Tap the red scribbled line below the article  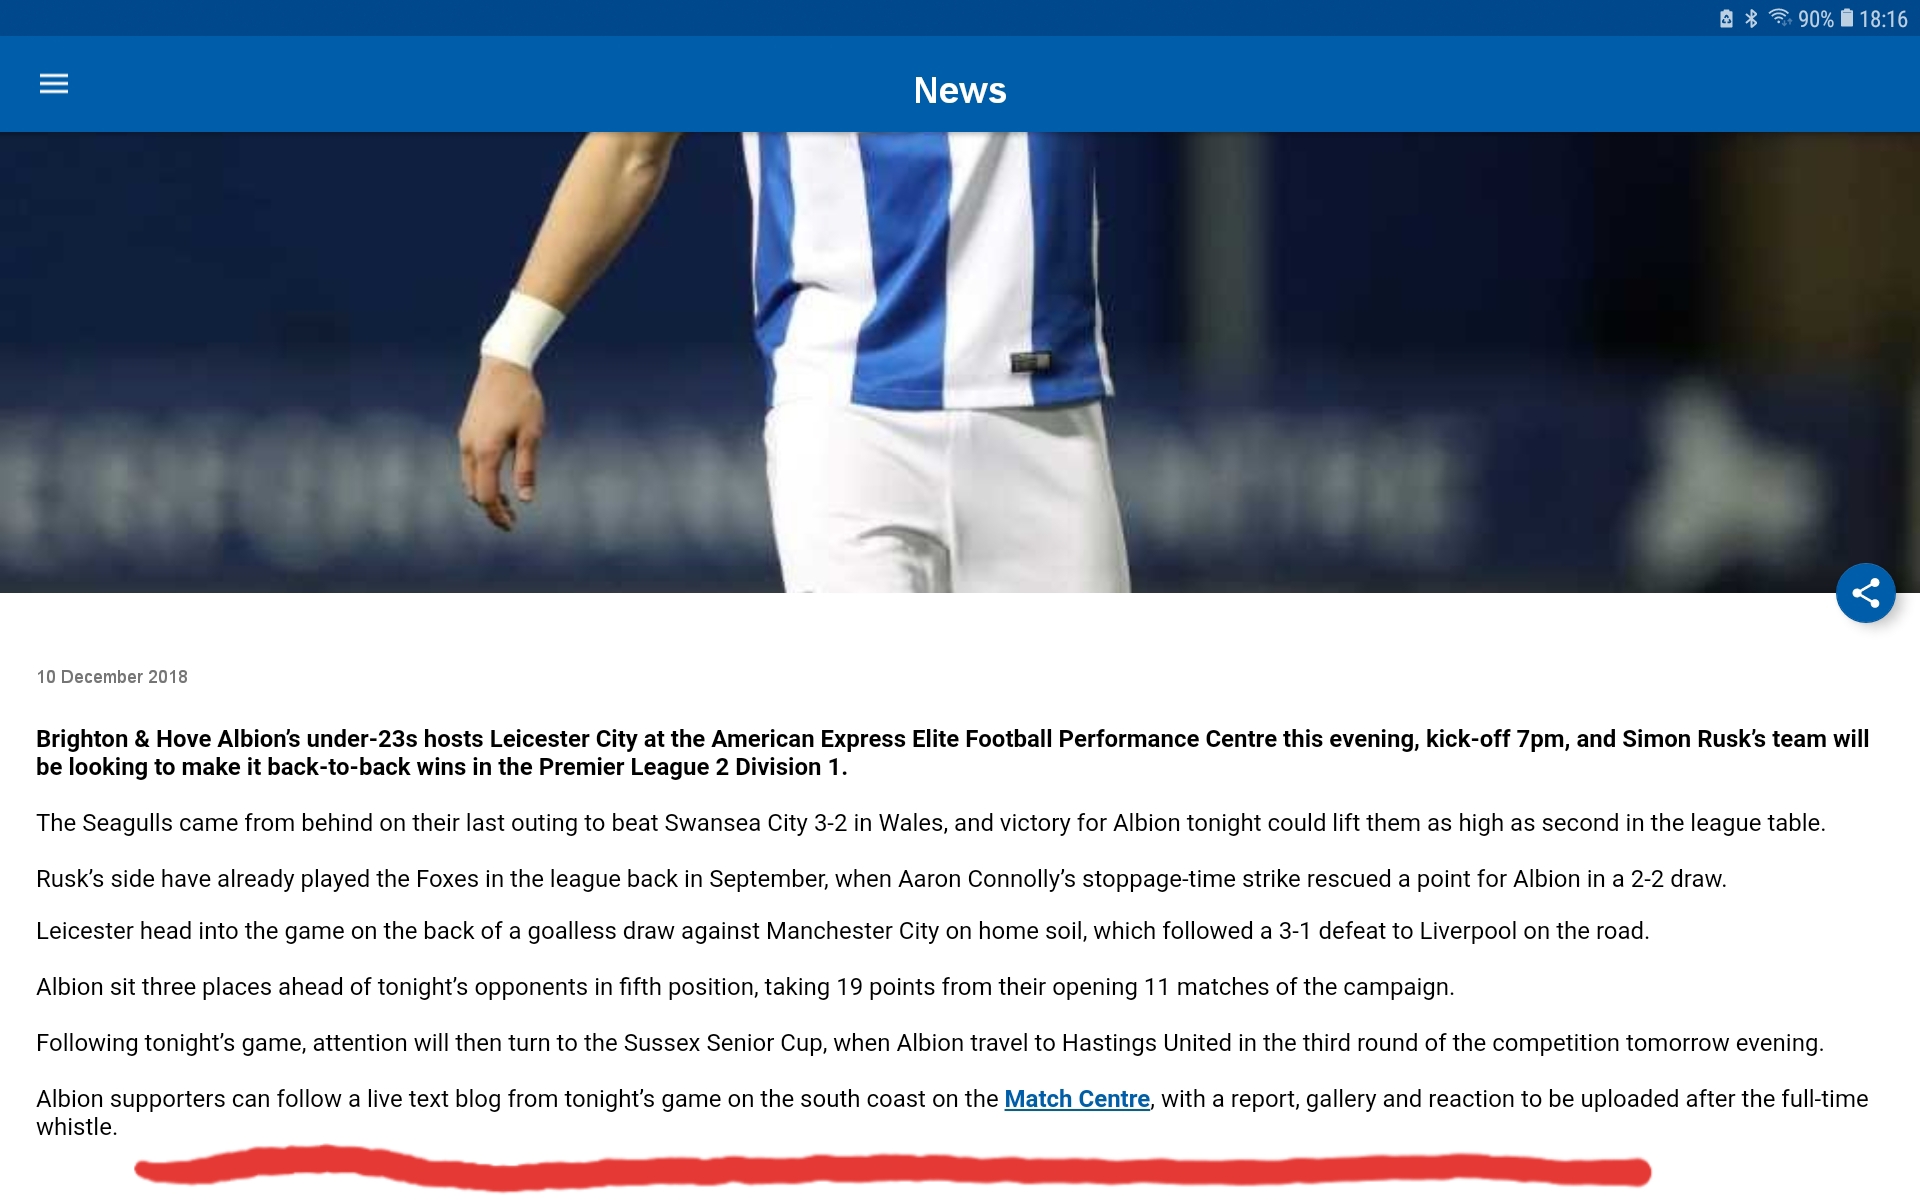[892, 1169]
